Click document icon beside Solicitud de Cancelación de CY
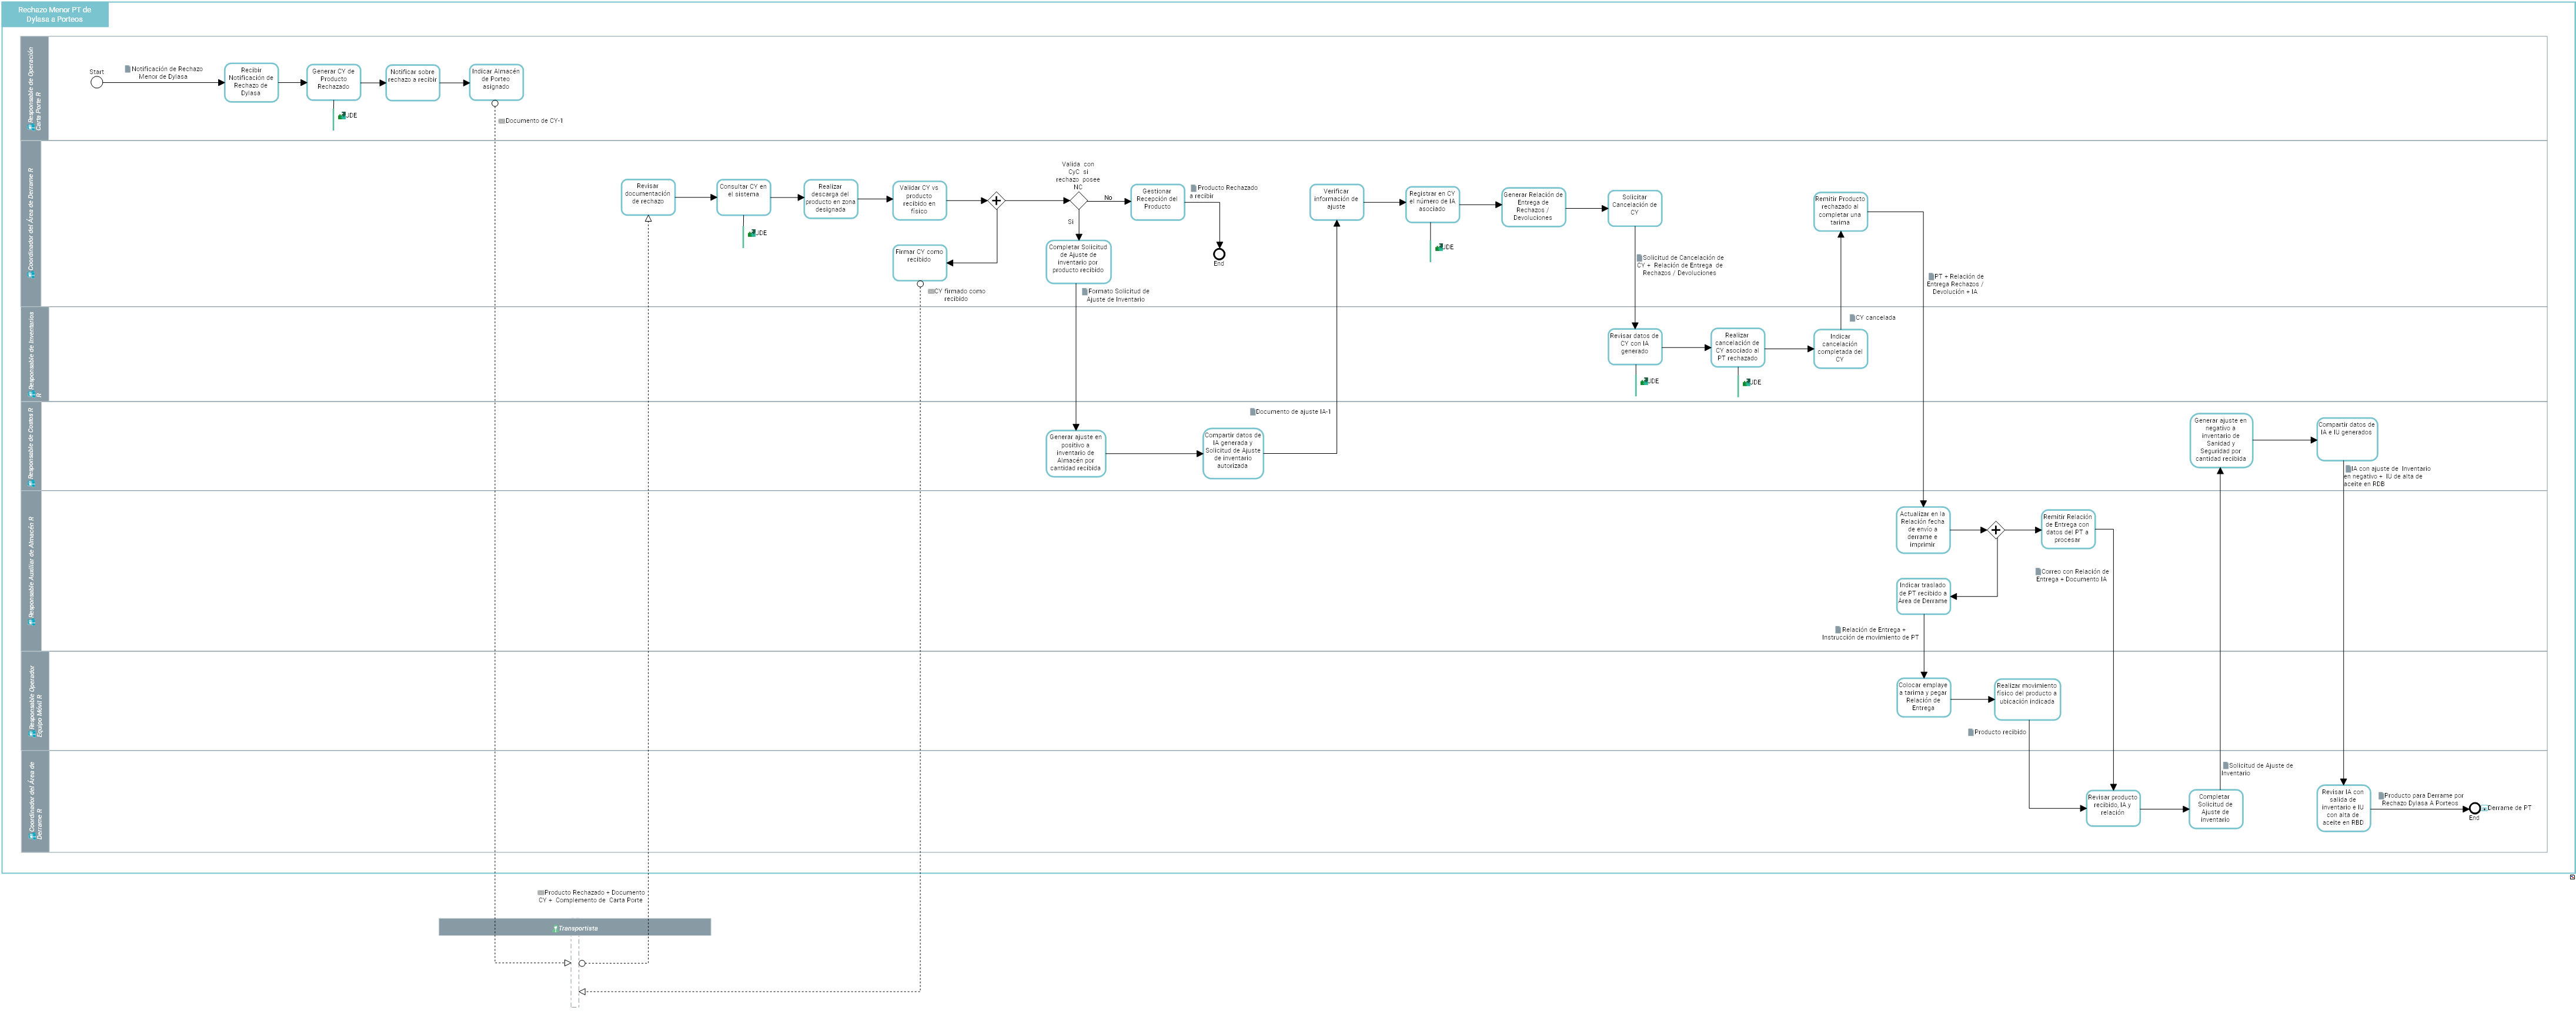Image resolution: width=2576 pixels, height=1014 pixels. tap(1640, 258)
